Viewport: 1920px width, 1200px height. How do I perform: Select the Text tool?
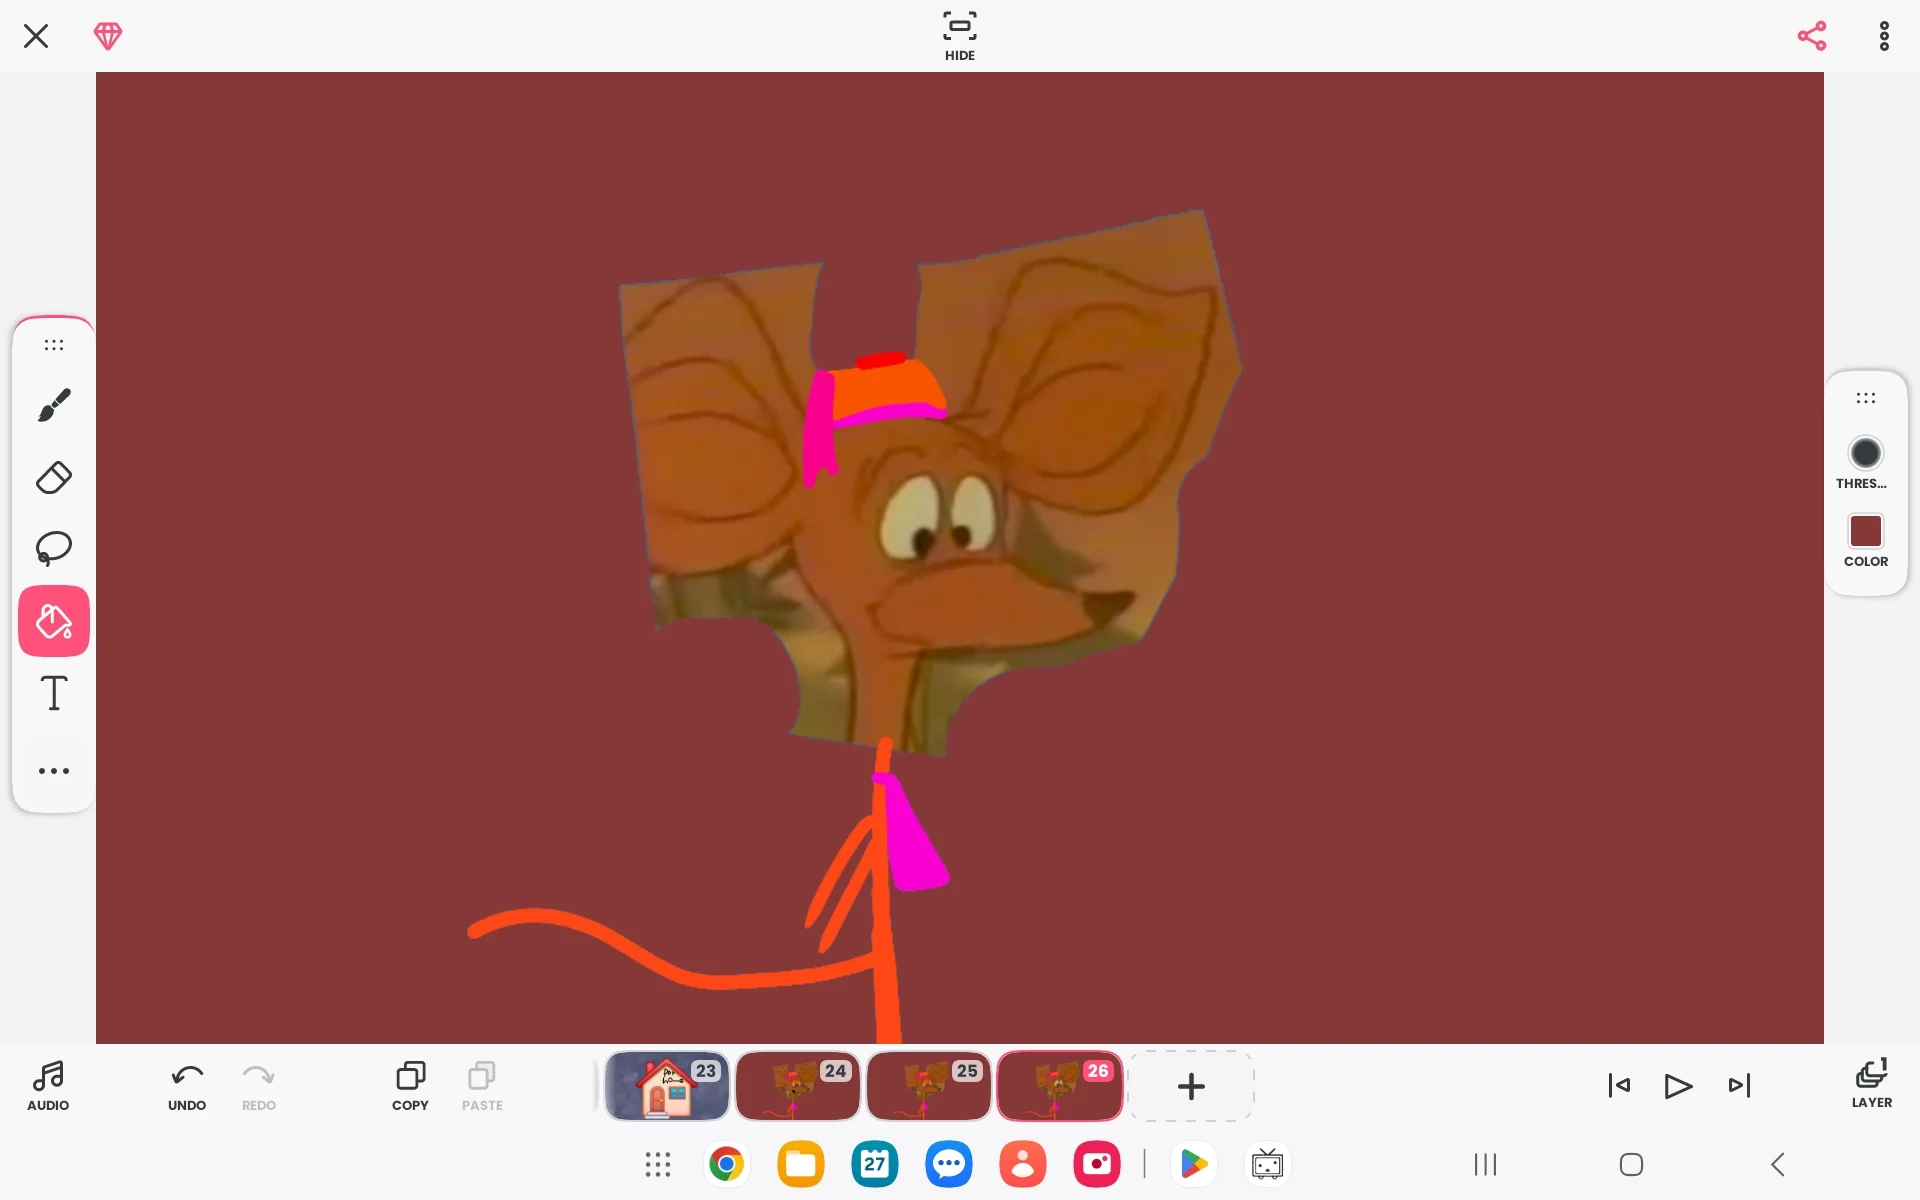[54, 693]
